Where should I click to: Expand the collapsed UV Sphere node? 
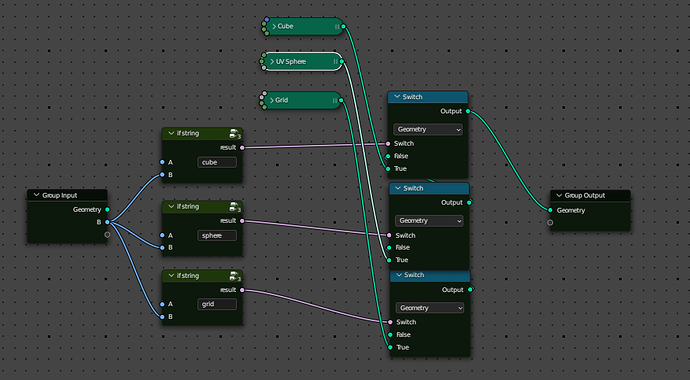272,62
